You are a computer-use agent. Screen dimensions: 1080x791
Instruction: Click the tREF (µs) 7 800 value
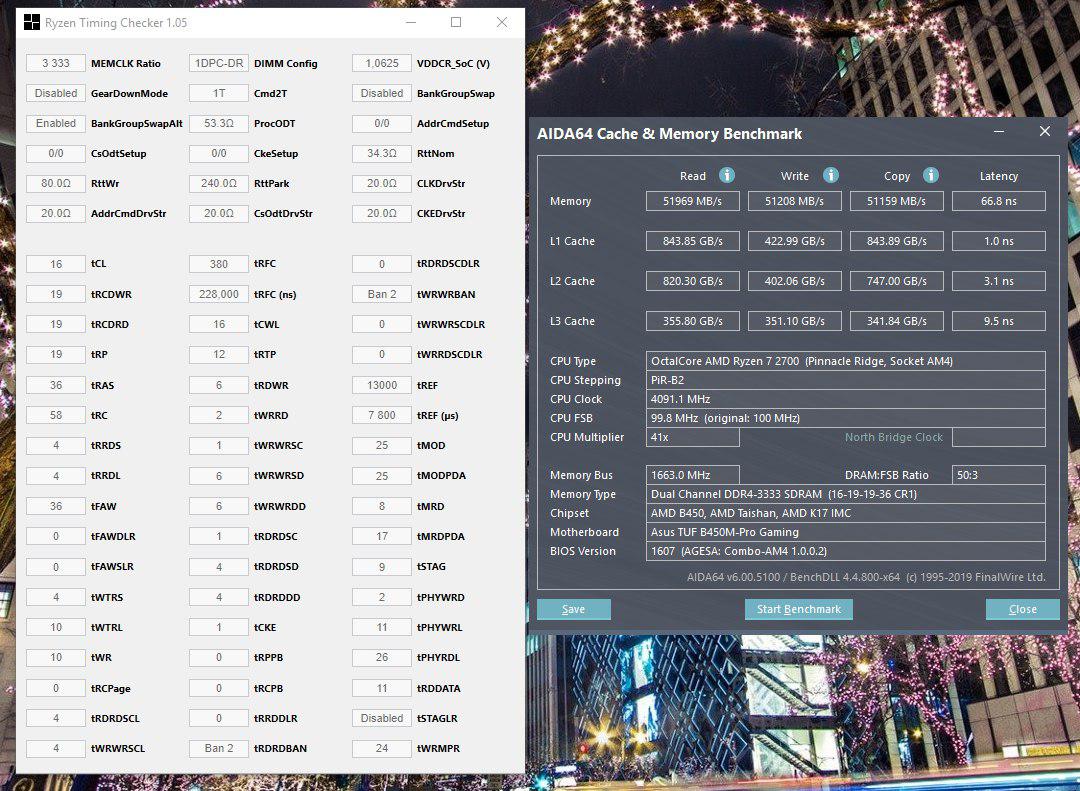click(x=382, y=415)
